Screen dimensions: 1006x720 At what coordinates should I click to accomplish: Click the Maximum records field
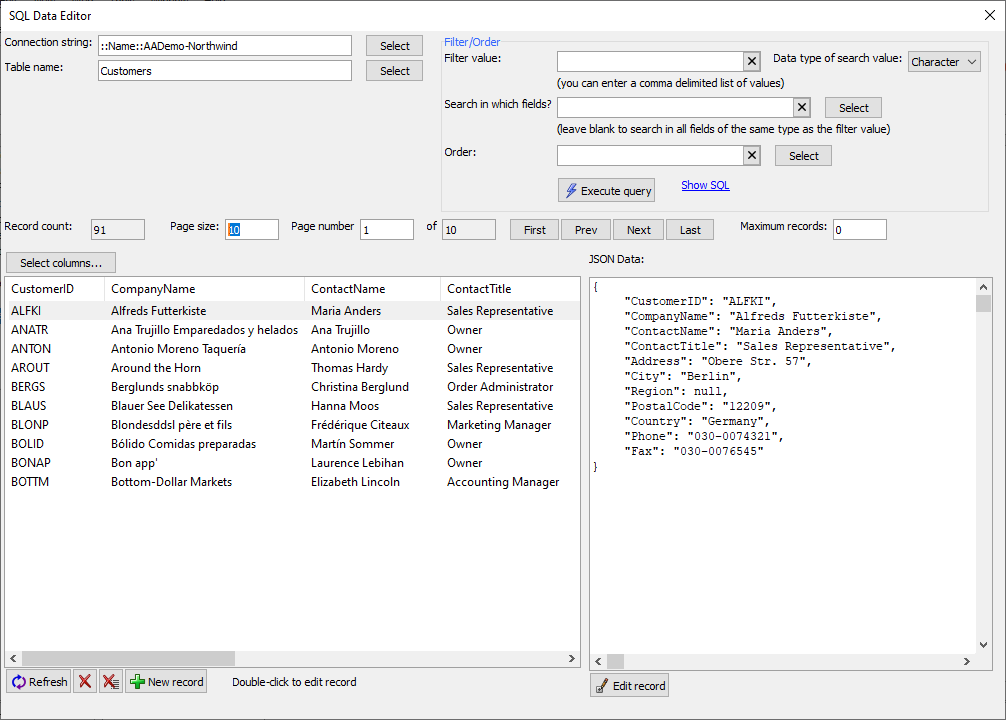(860, 230)
